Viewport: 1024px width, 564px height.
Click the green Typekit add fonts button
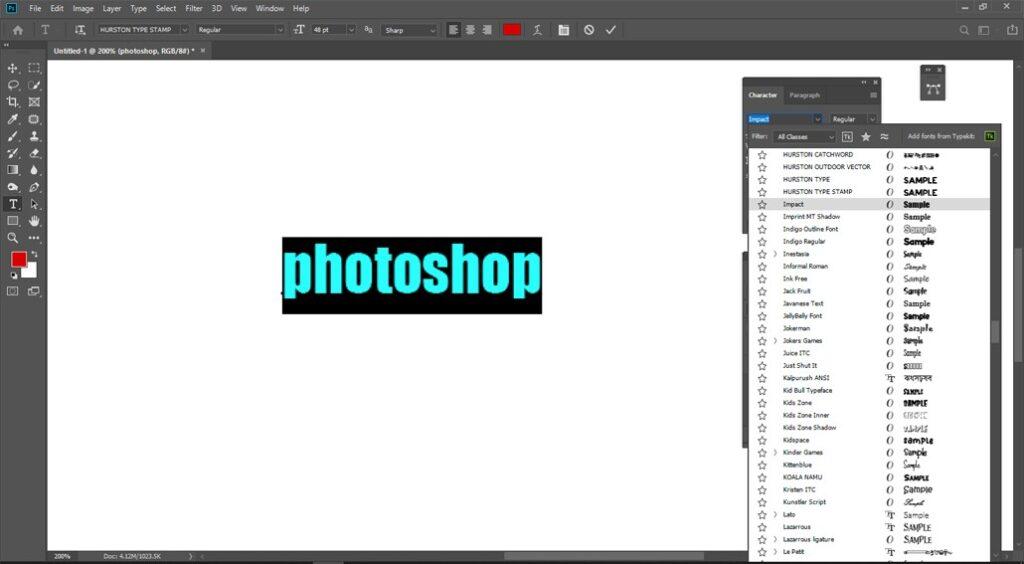click(989, 136)
